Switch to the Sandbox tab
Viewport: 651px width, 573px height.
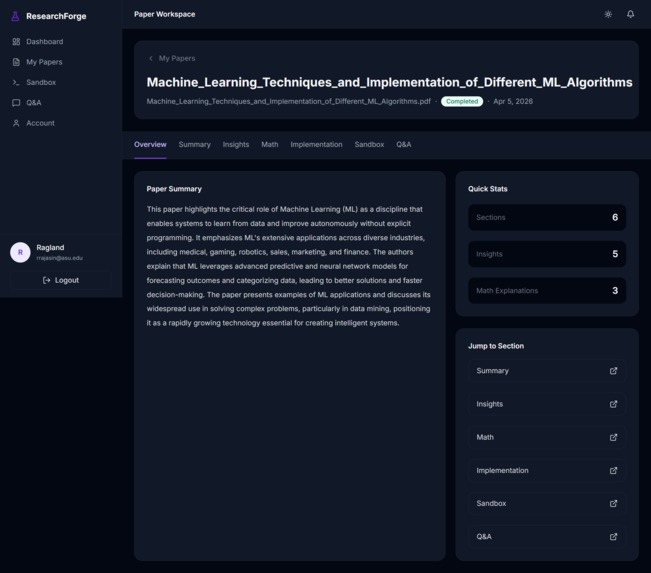click(x=369, y=144)
